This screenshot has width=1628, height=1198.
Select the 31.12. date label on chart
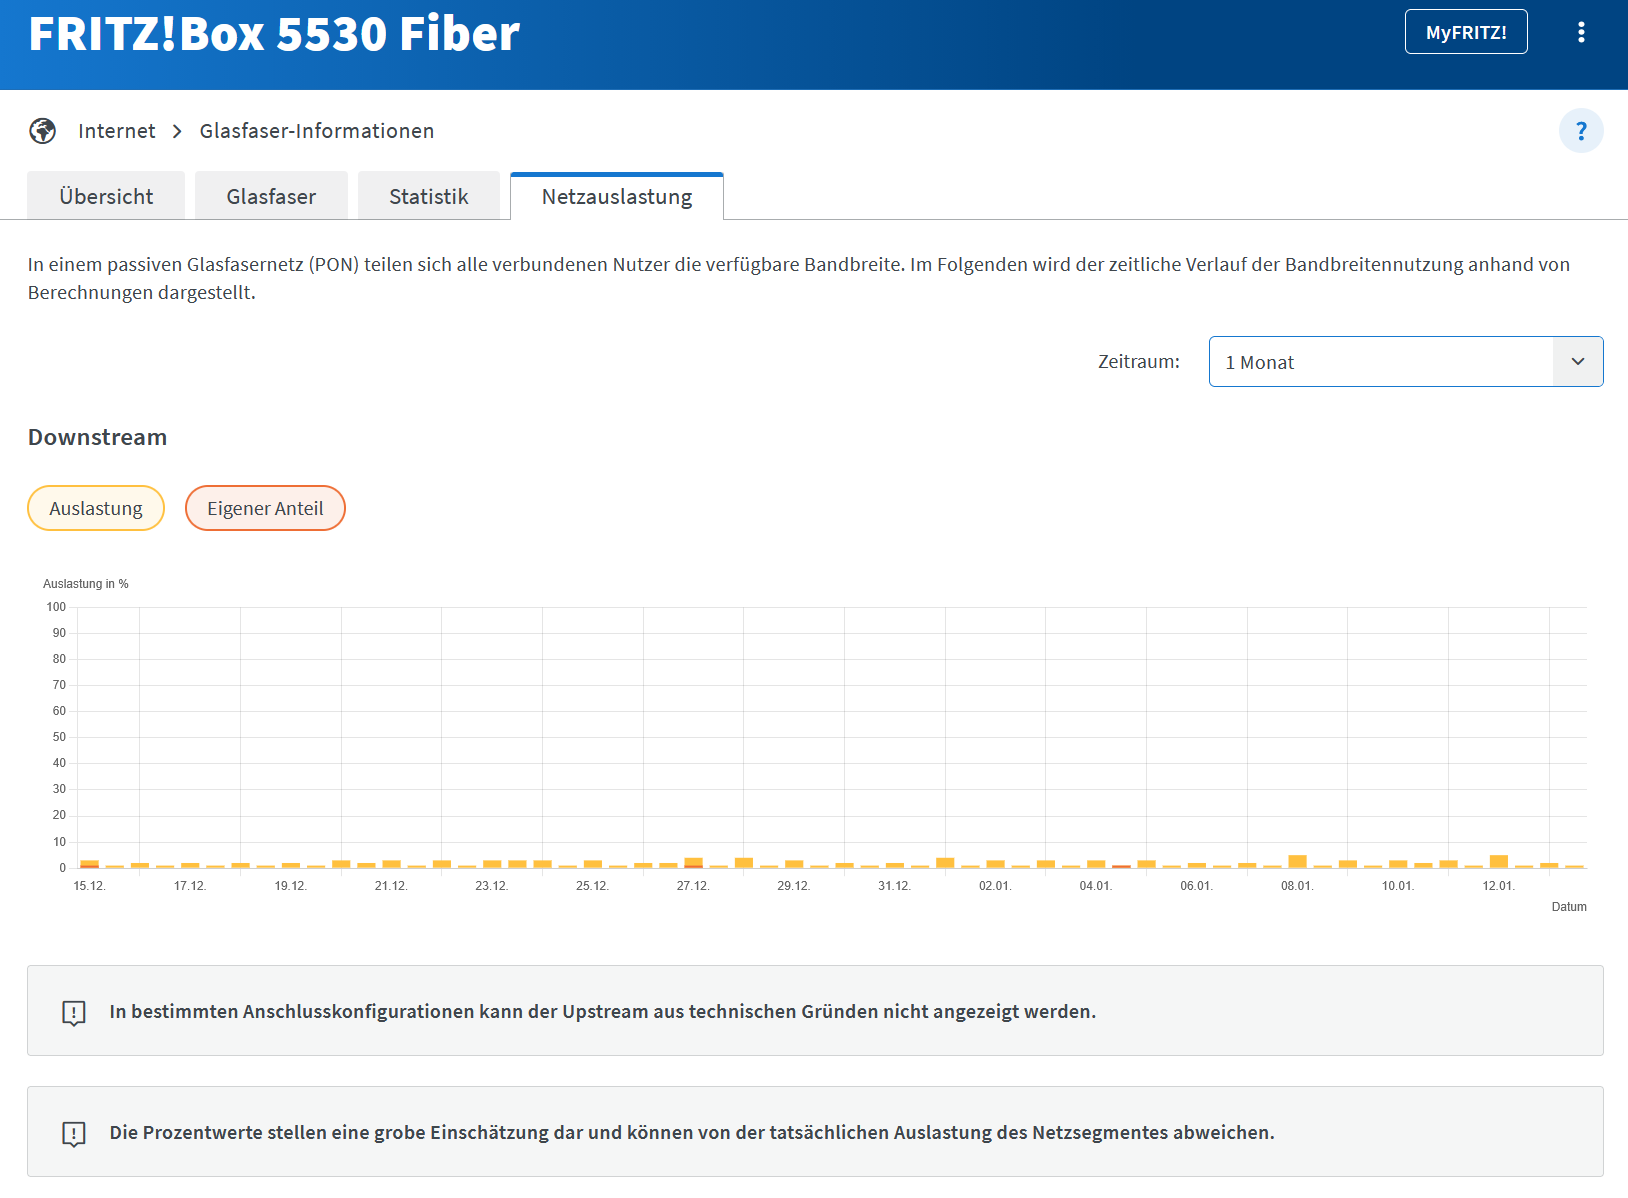pos(894,886)
